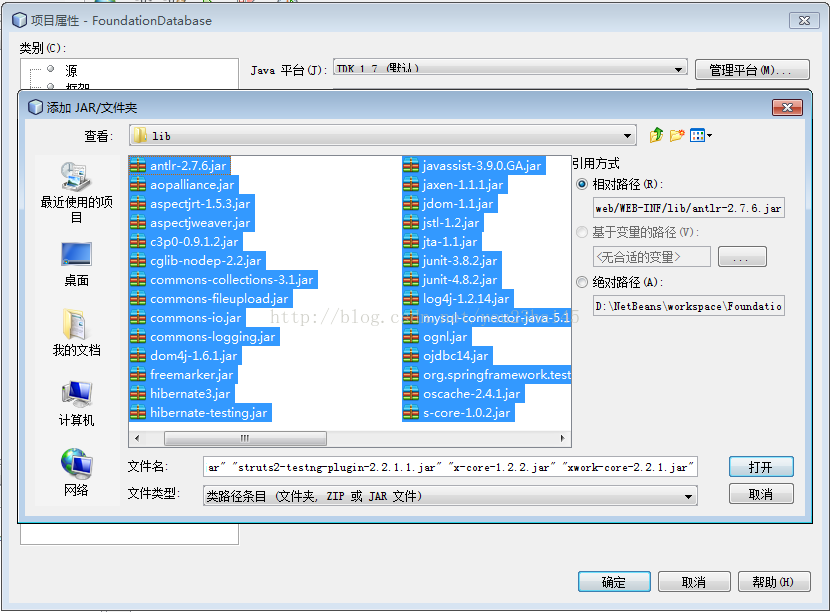The height and width of the screenshot is (612, 830).
Task: Select cglib-nodep-2.2.jar
Action: coord(197,261)
